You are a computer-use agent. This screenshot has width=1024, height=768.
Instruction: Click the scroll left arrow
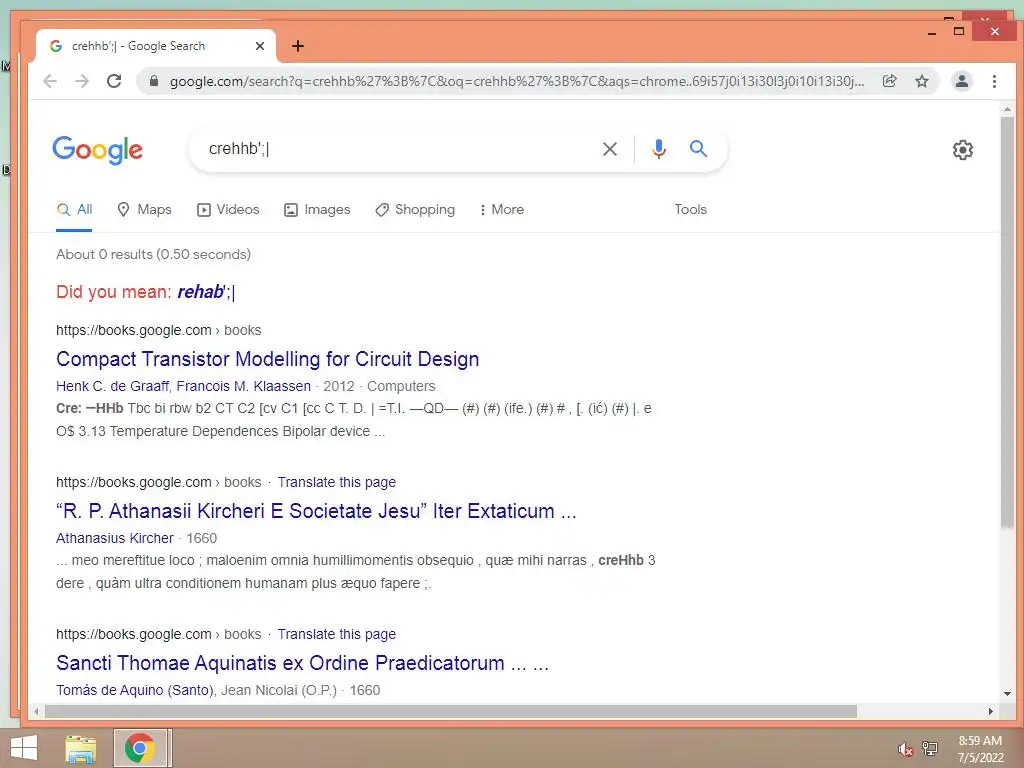pyautogui.click(x=36, y=711)
